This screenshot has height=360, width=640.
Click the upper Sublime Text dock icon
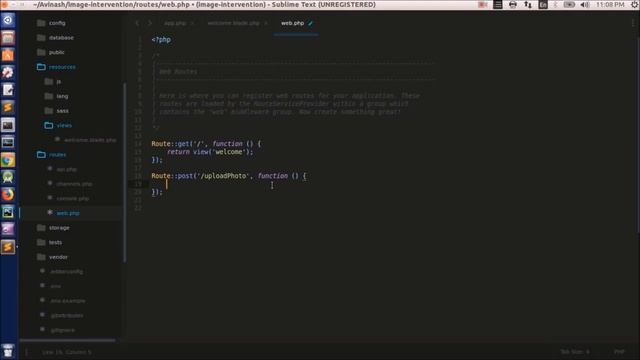[8, 107]
